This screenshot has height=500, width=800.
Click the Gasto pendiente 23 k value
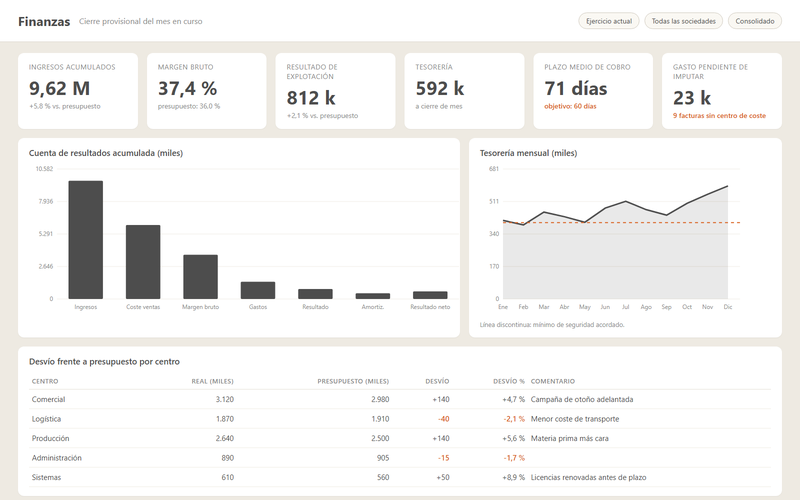[692, 97]
